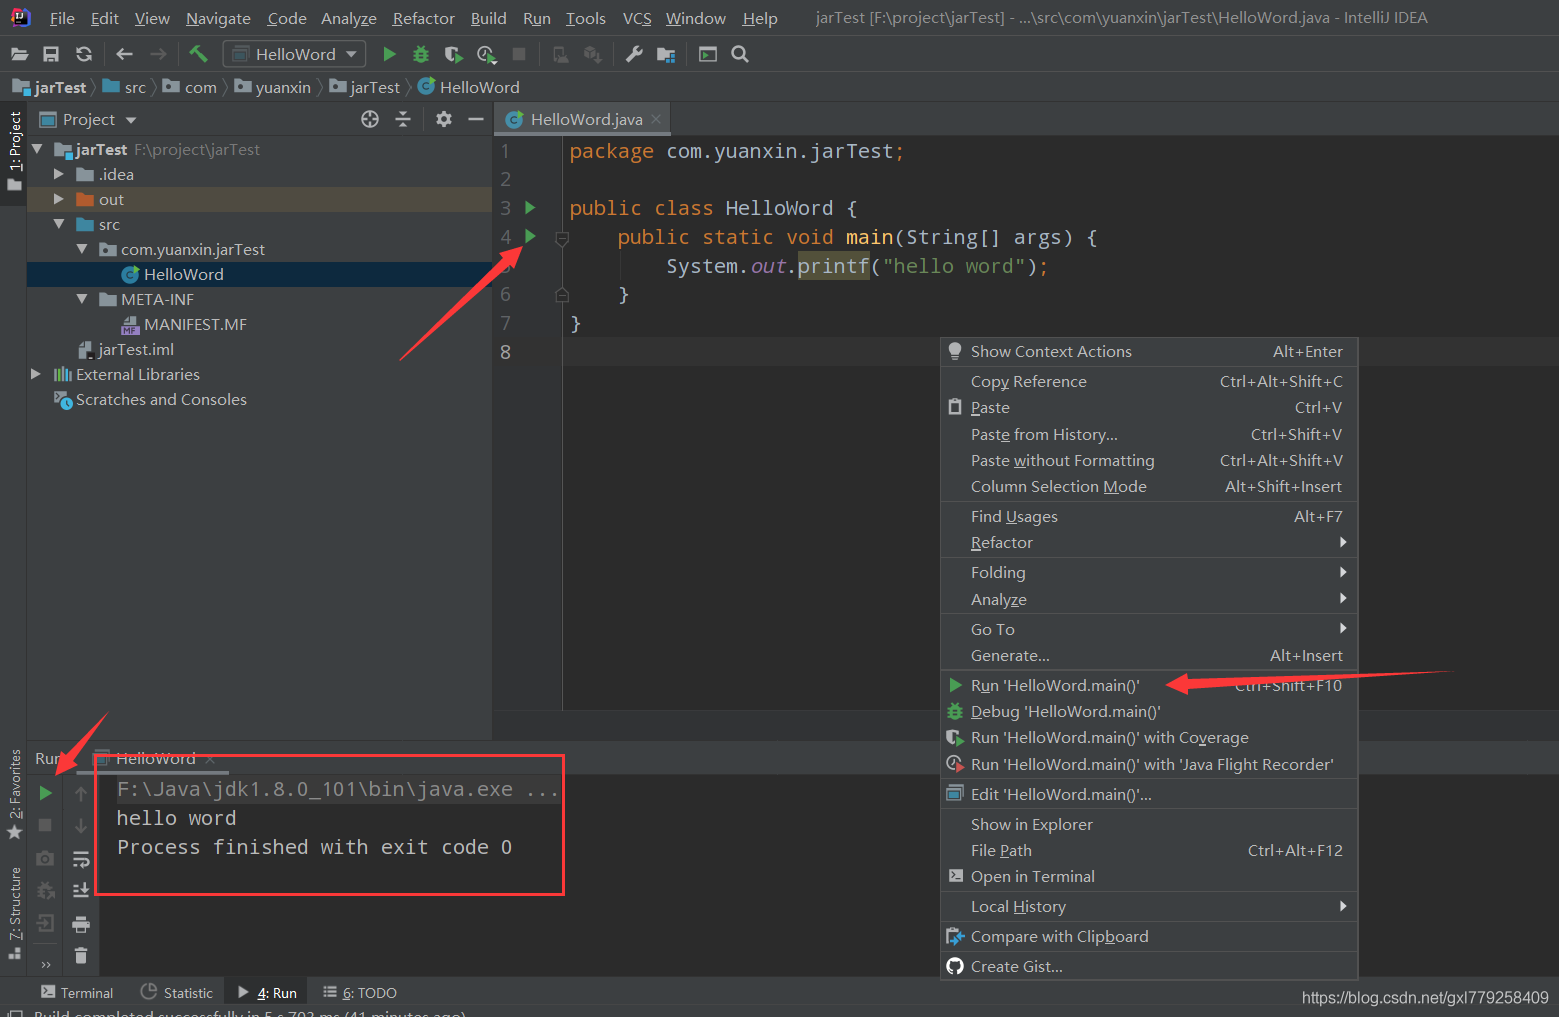
Task: Select Run 'HelloWord.main()' in context menu
Action: (x=1054, y=685)
